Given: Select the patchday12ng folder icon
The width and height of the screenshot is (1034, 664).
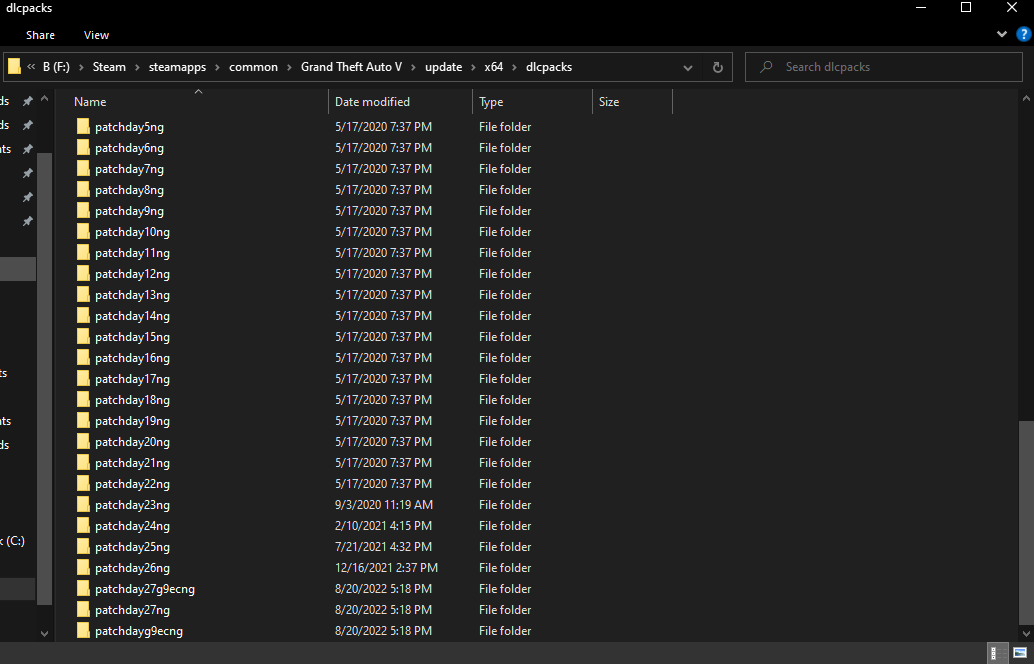Looking at the screenshot, I should pyautogui.click(x=83, y=274).
